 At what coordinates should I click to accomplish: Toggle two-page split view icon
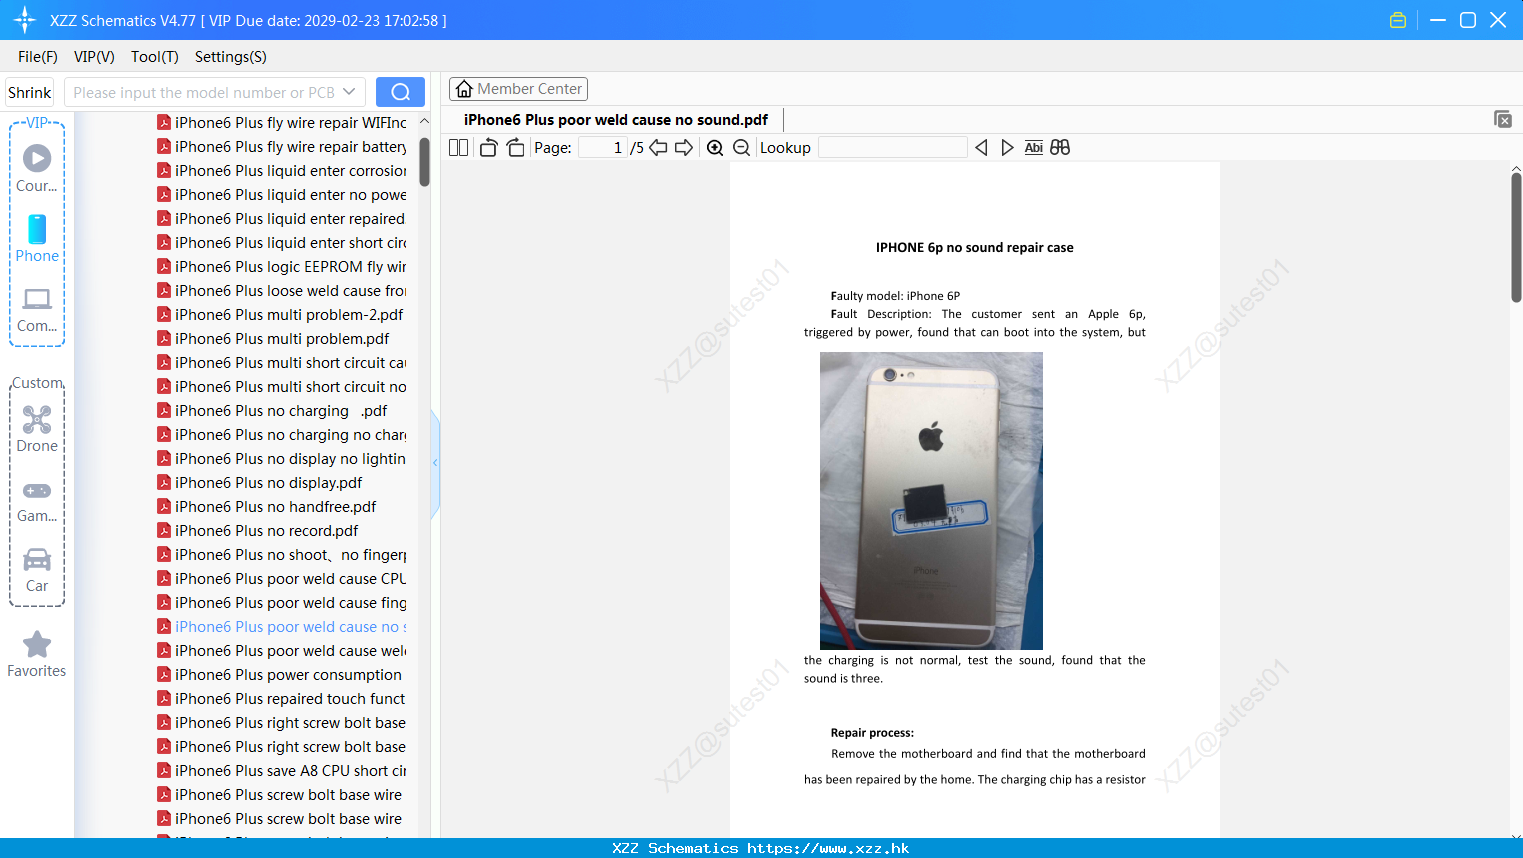[x=459, y=148]
